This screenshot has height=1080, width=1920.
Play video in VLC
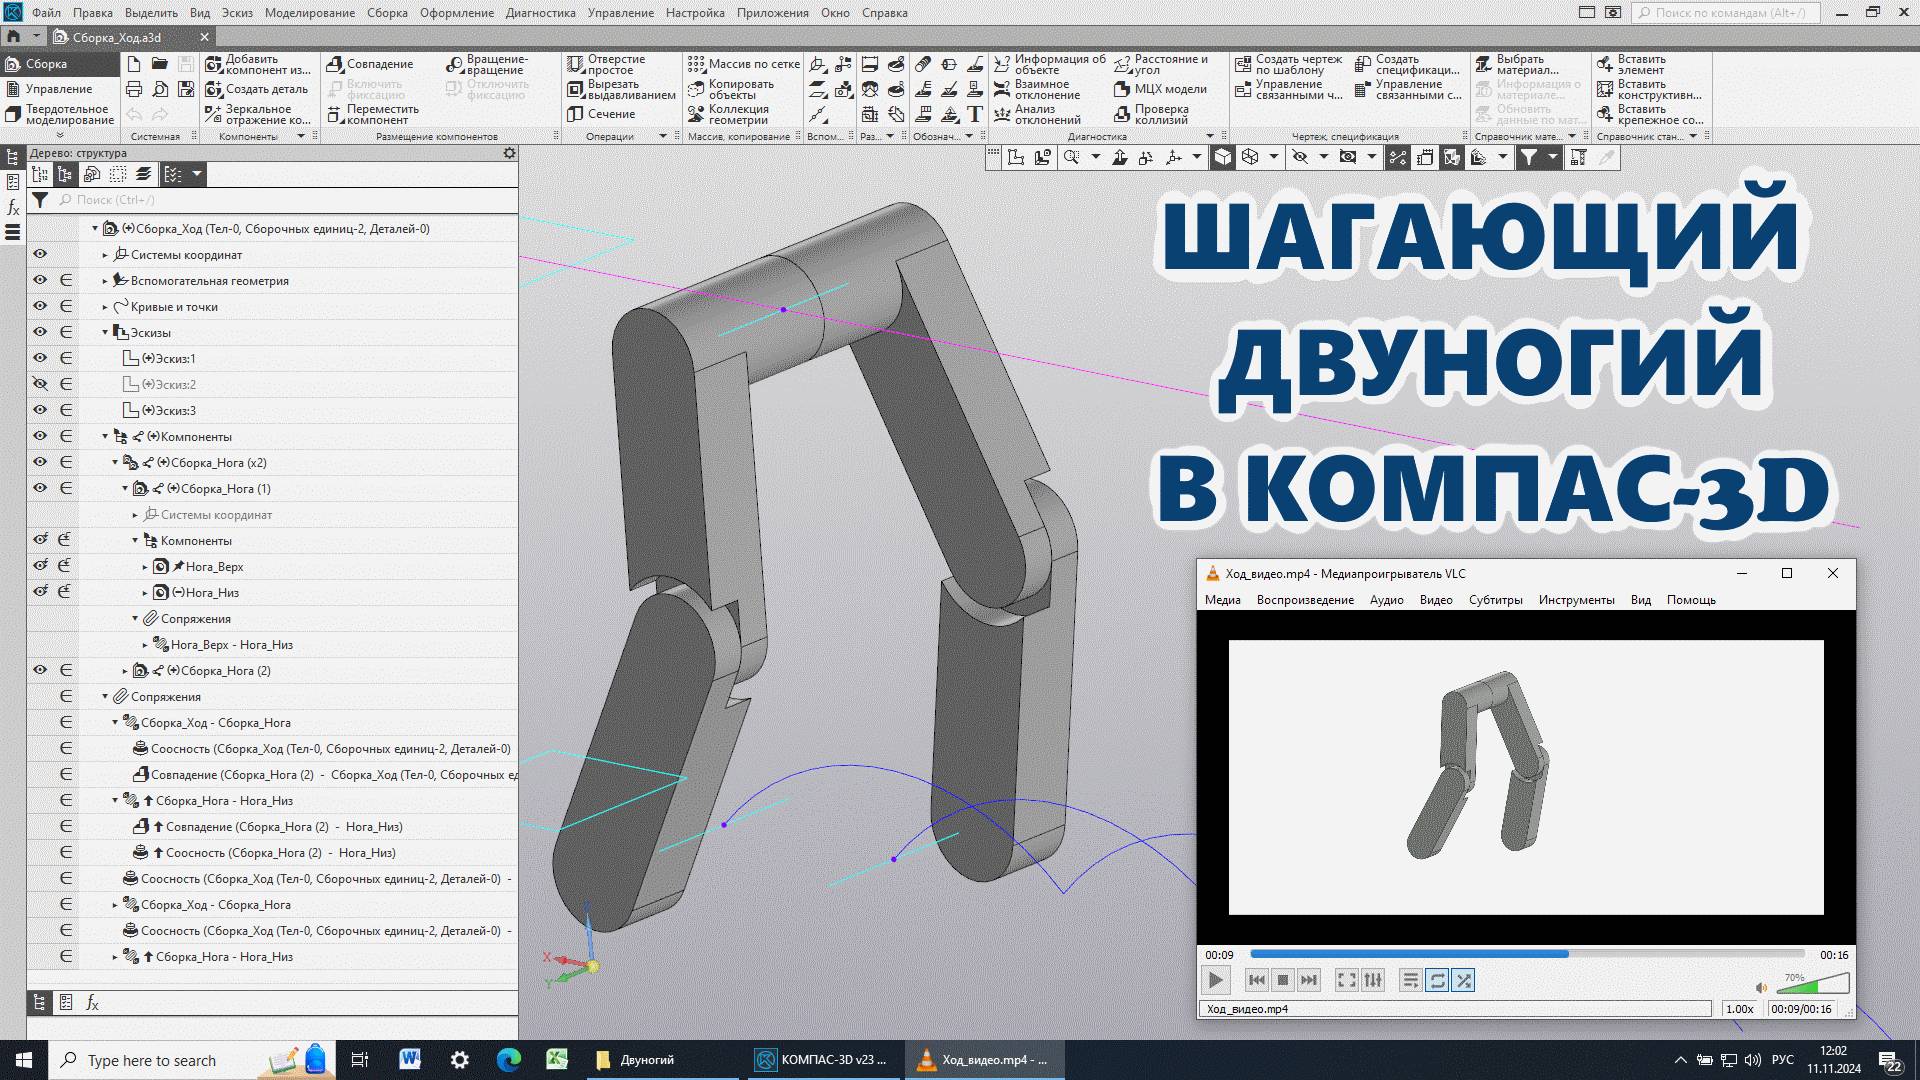coord(1215,980)
